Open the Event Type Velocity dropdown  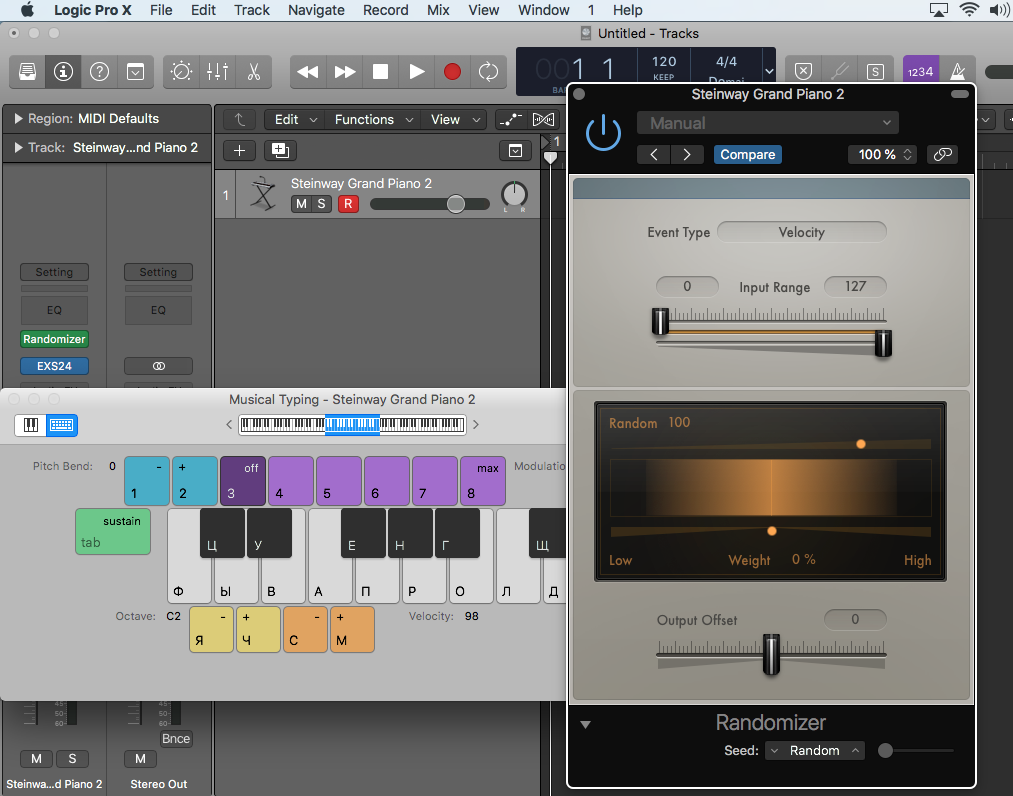point(801,233)
